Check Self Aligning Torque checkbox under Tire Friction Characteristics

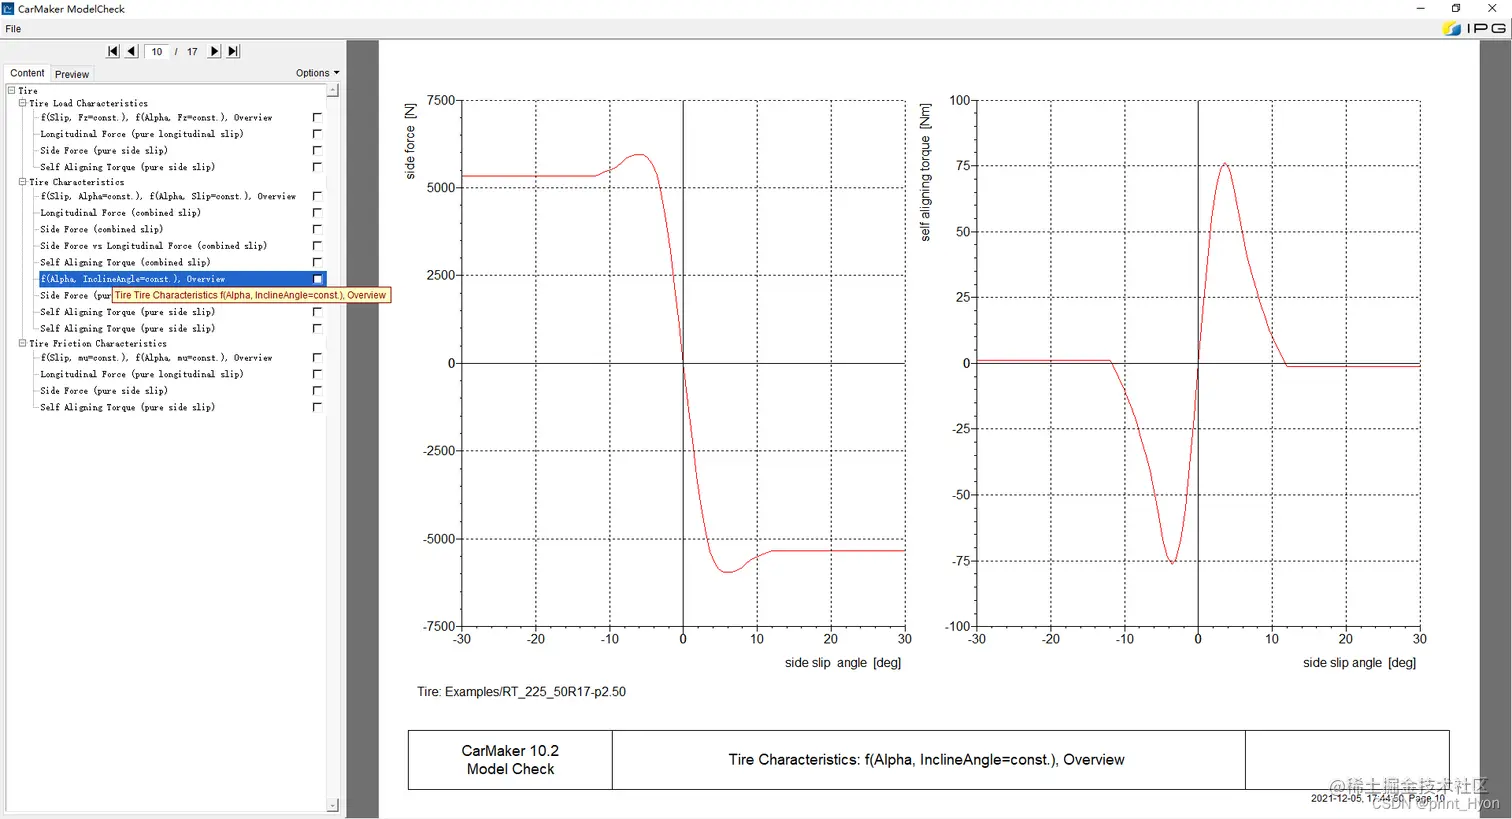[317, 407]
